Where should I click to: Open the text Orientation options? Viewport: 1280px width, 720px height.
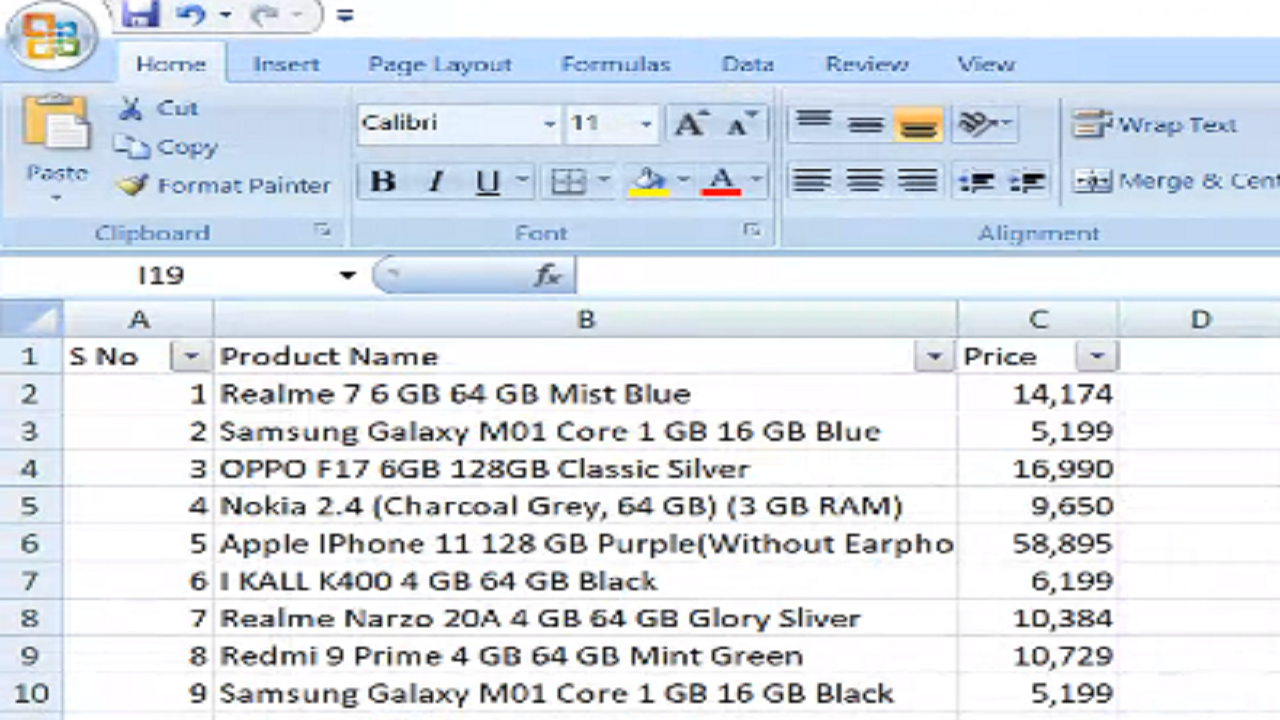[984, 124]
